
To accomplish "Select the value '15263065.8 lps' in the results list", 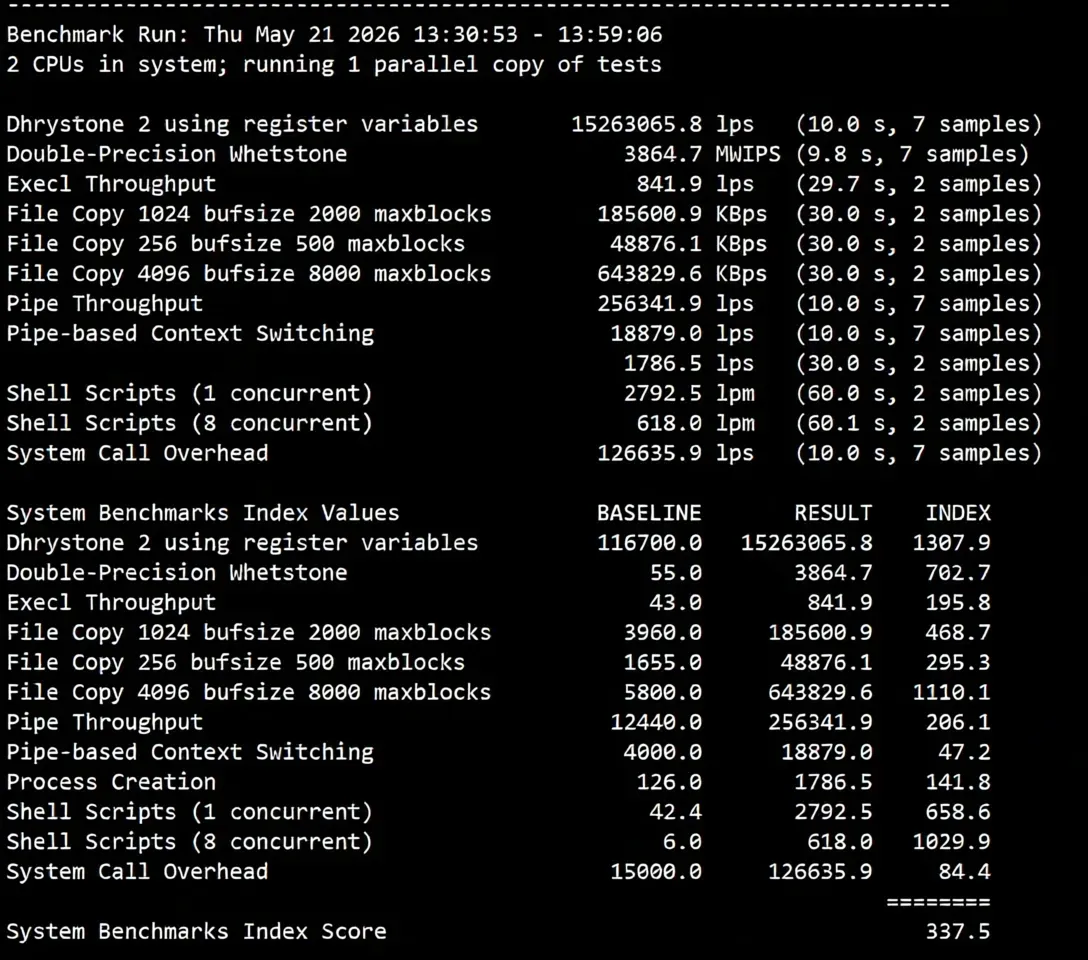I will point(662,123).
